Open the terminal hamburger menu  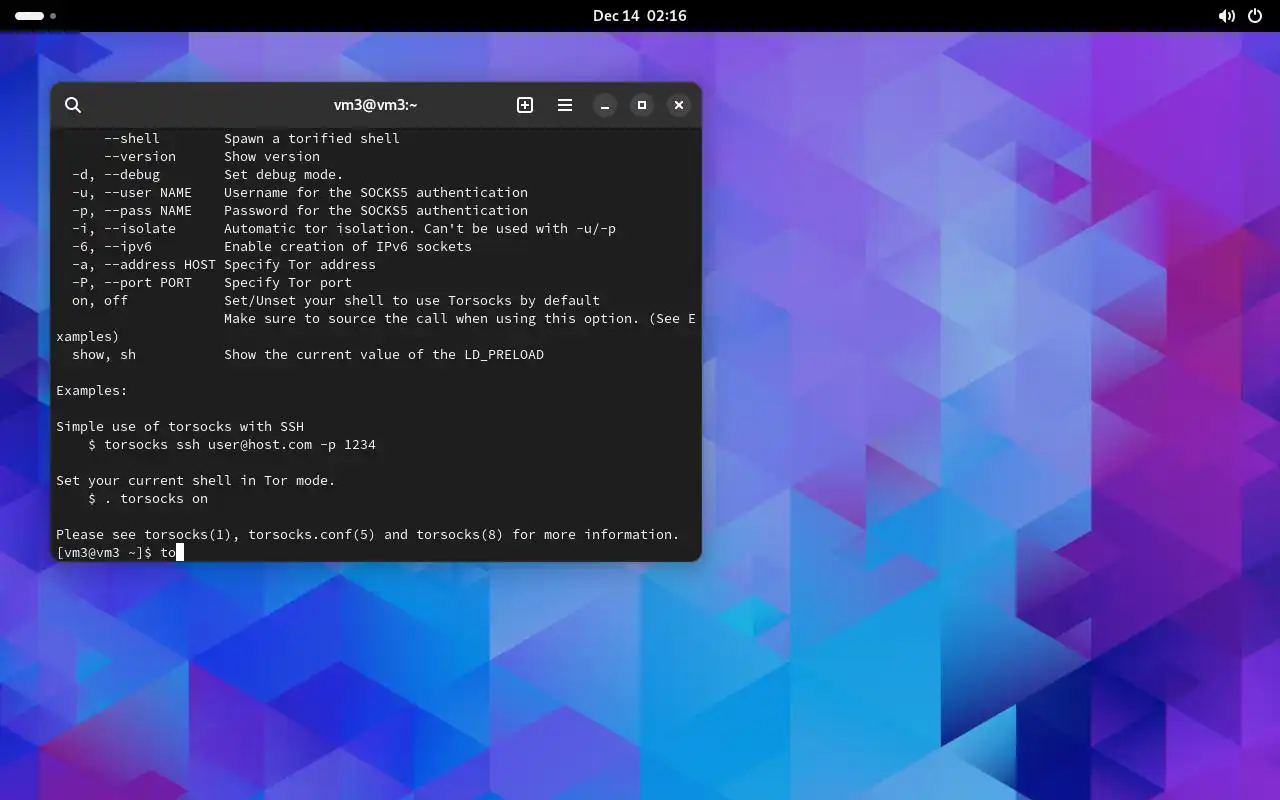[x=565, y=105]
